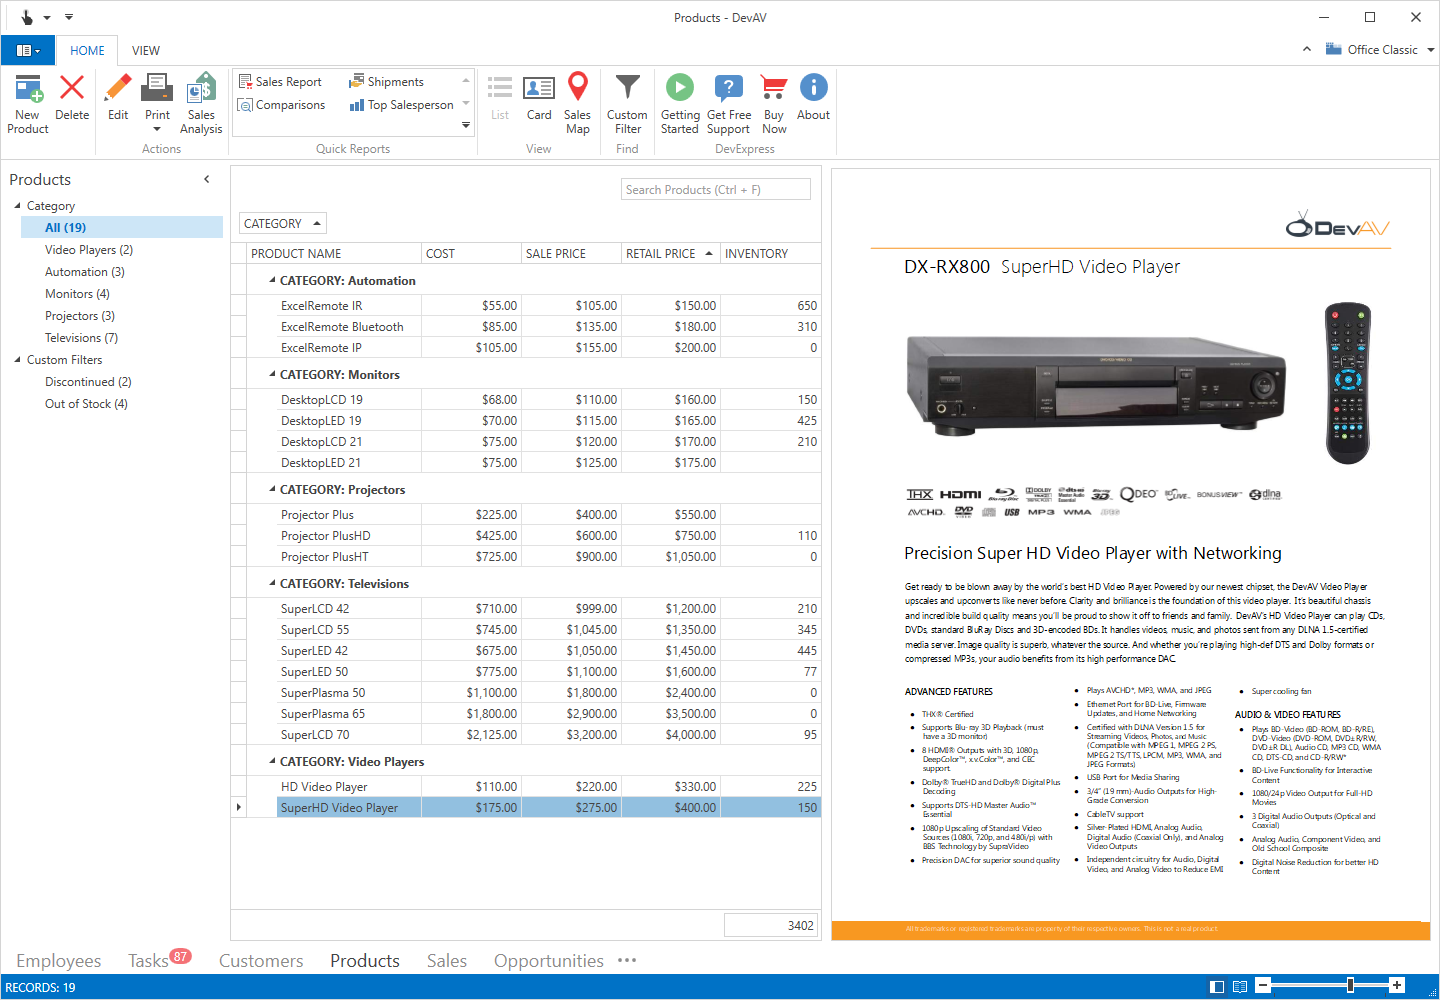The width and height of the screenshot is (1440, 1000).
Task: Switch to Card view
Action: (539, 100)
